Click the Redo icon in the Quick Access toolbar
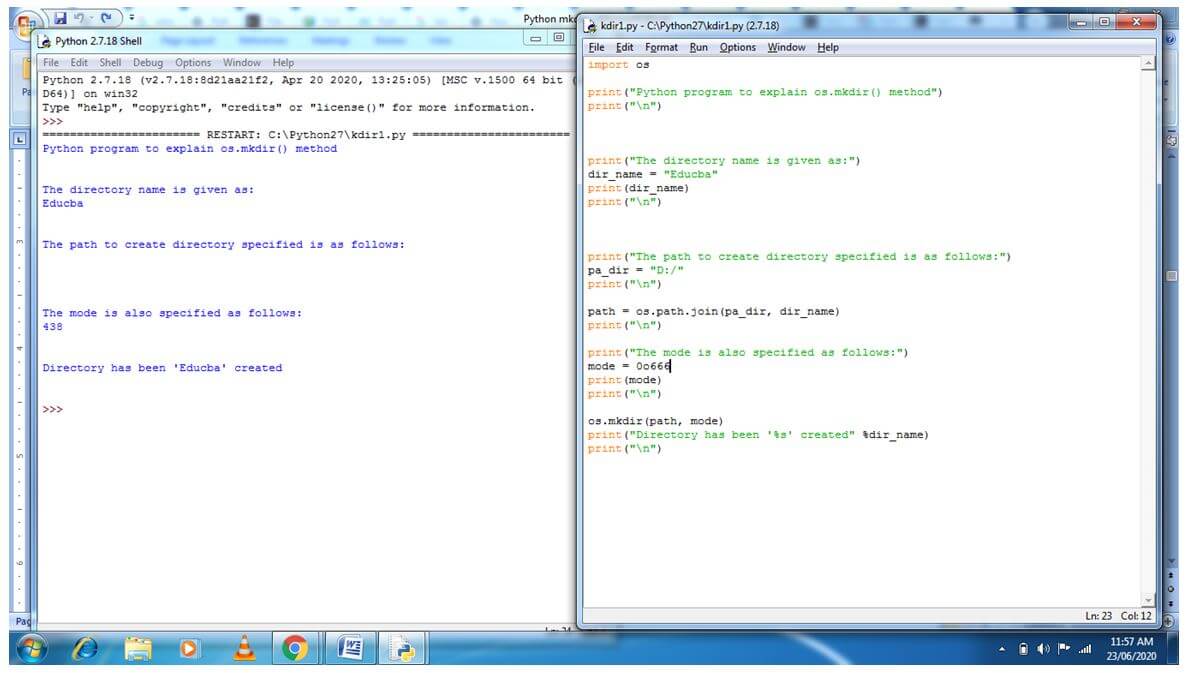 click(x=106, y=17)
